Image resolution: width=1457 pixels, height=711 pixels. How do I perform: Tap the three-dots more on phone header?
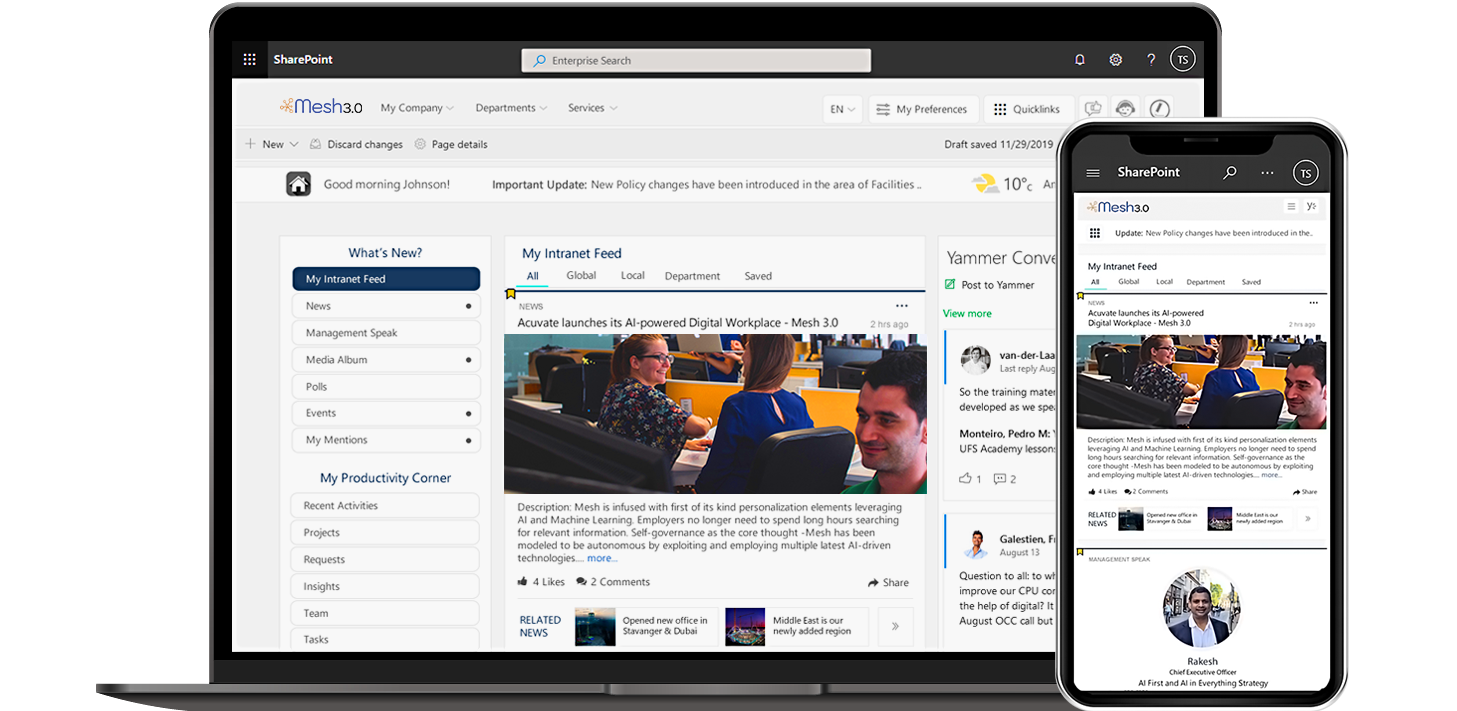click(1267, 173)
